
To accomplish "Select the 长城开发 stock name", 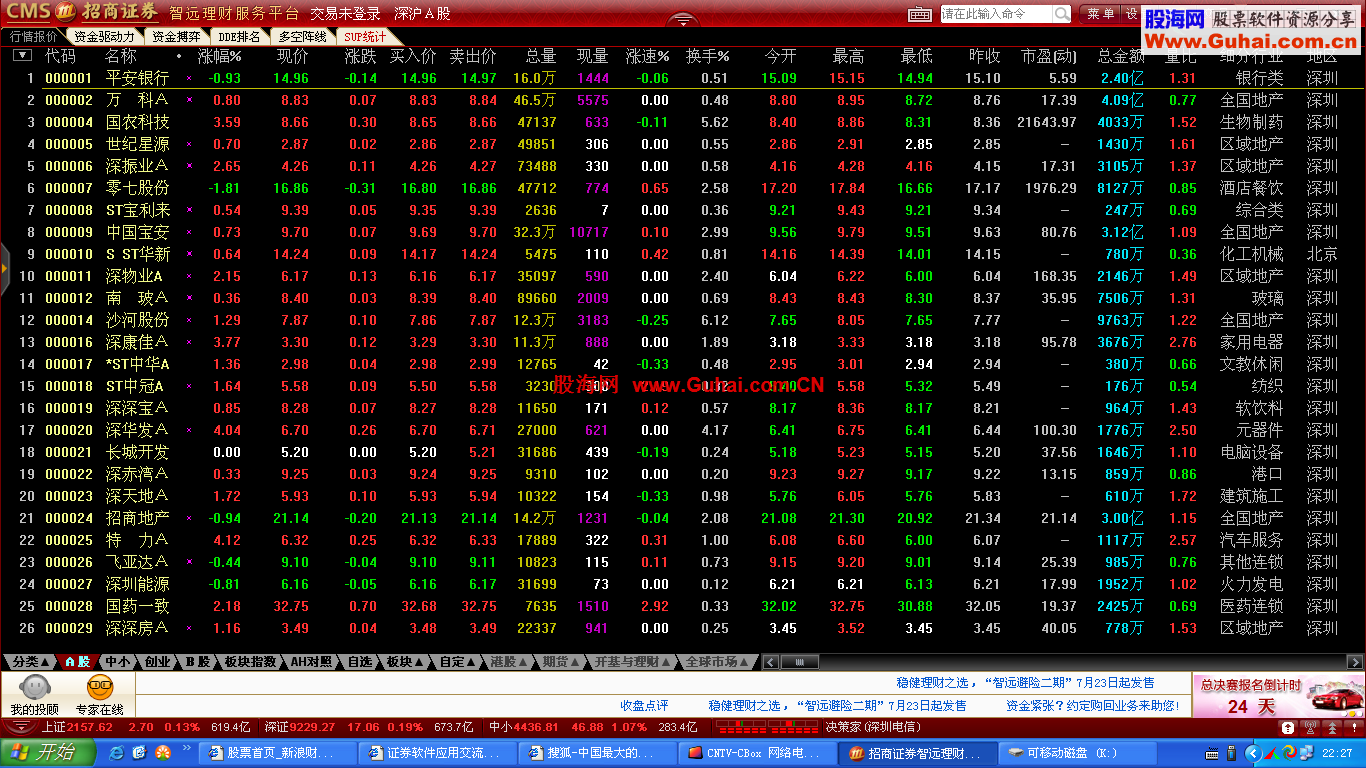I will (x=138, y=452).
